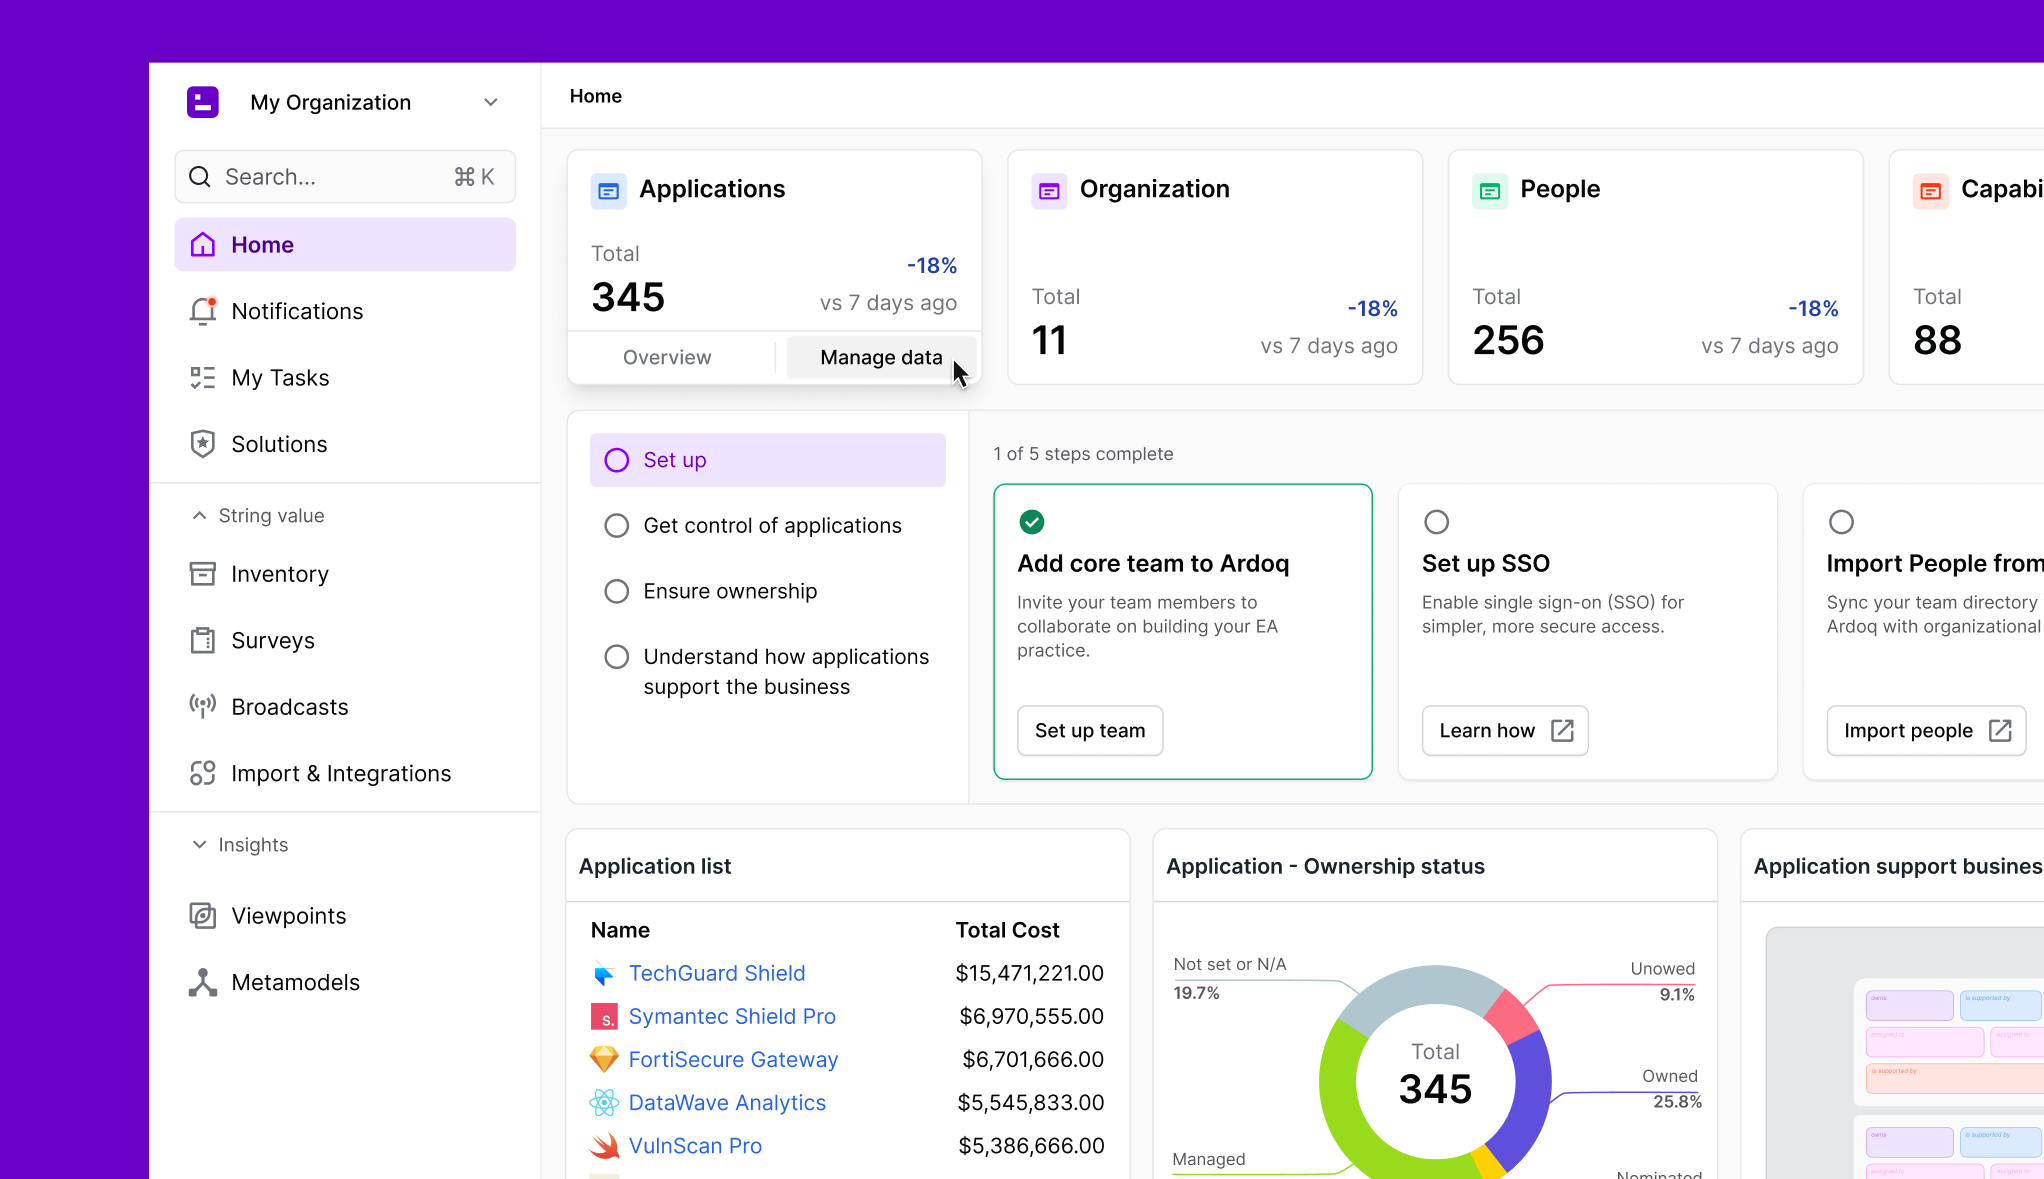
Task: Select the 'Set up SSO' step circle
Action: tap(1436, 521)
